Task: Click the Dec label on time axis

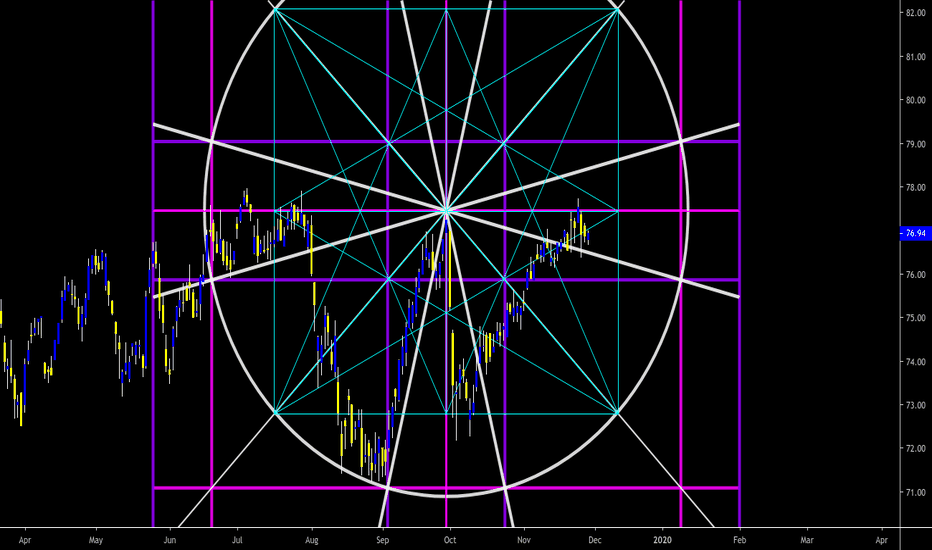Action: (594, 540)
